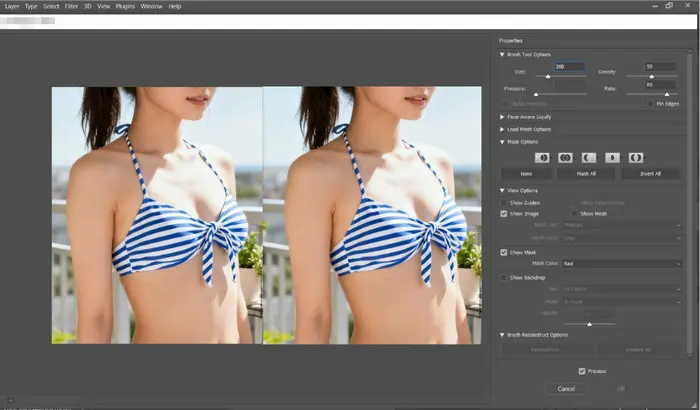Uncheck the Show Mask checkbox
Image resolution: width=700 pixels, height=410 pixels.
coord(504,252)
